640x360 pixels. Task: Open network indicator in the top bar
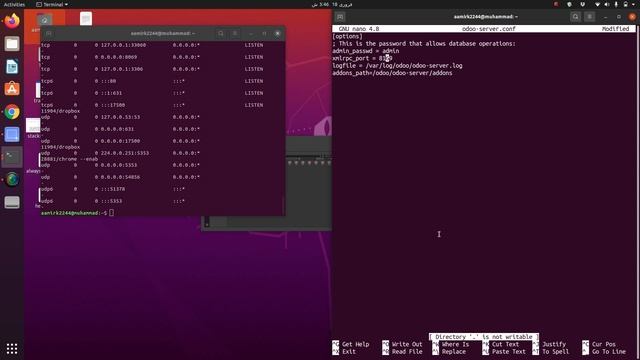(x=597, y=4)
